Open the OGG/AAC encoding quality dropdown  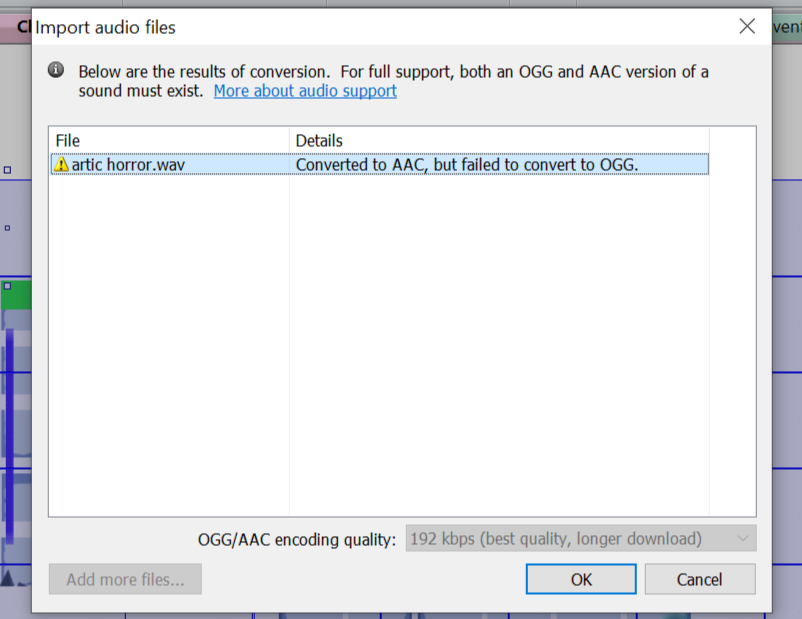(x=581, y=538)
